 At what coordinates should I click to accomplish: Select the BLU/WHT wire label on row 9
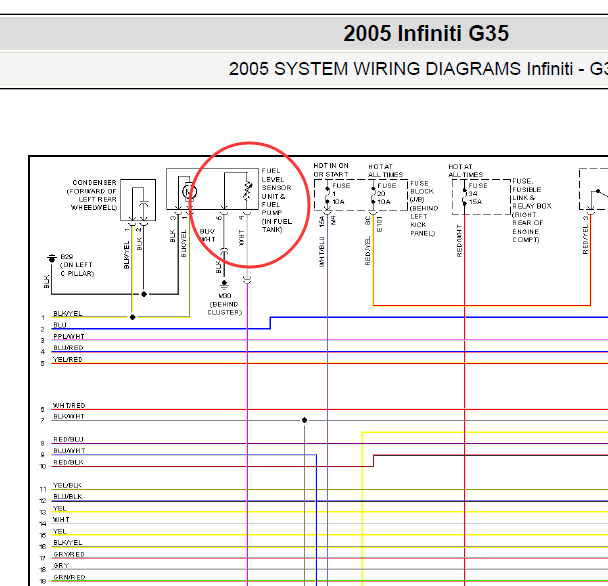[x=69, y=450]
